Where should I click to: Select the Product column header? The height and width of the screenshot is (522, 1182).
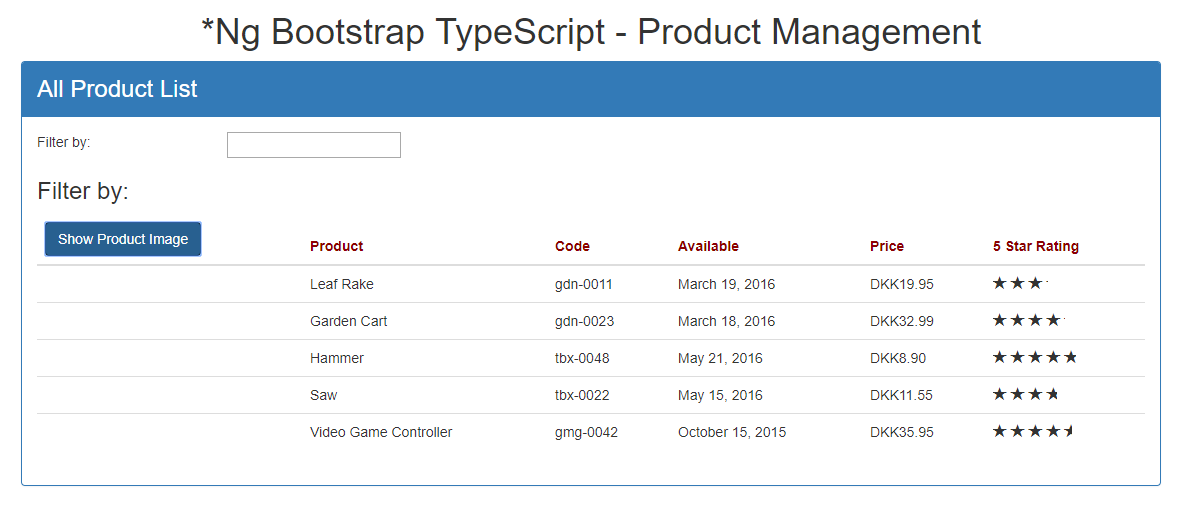(x=336, y=246)
